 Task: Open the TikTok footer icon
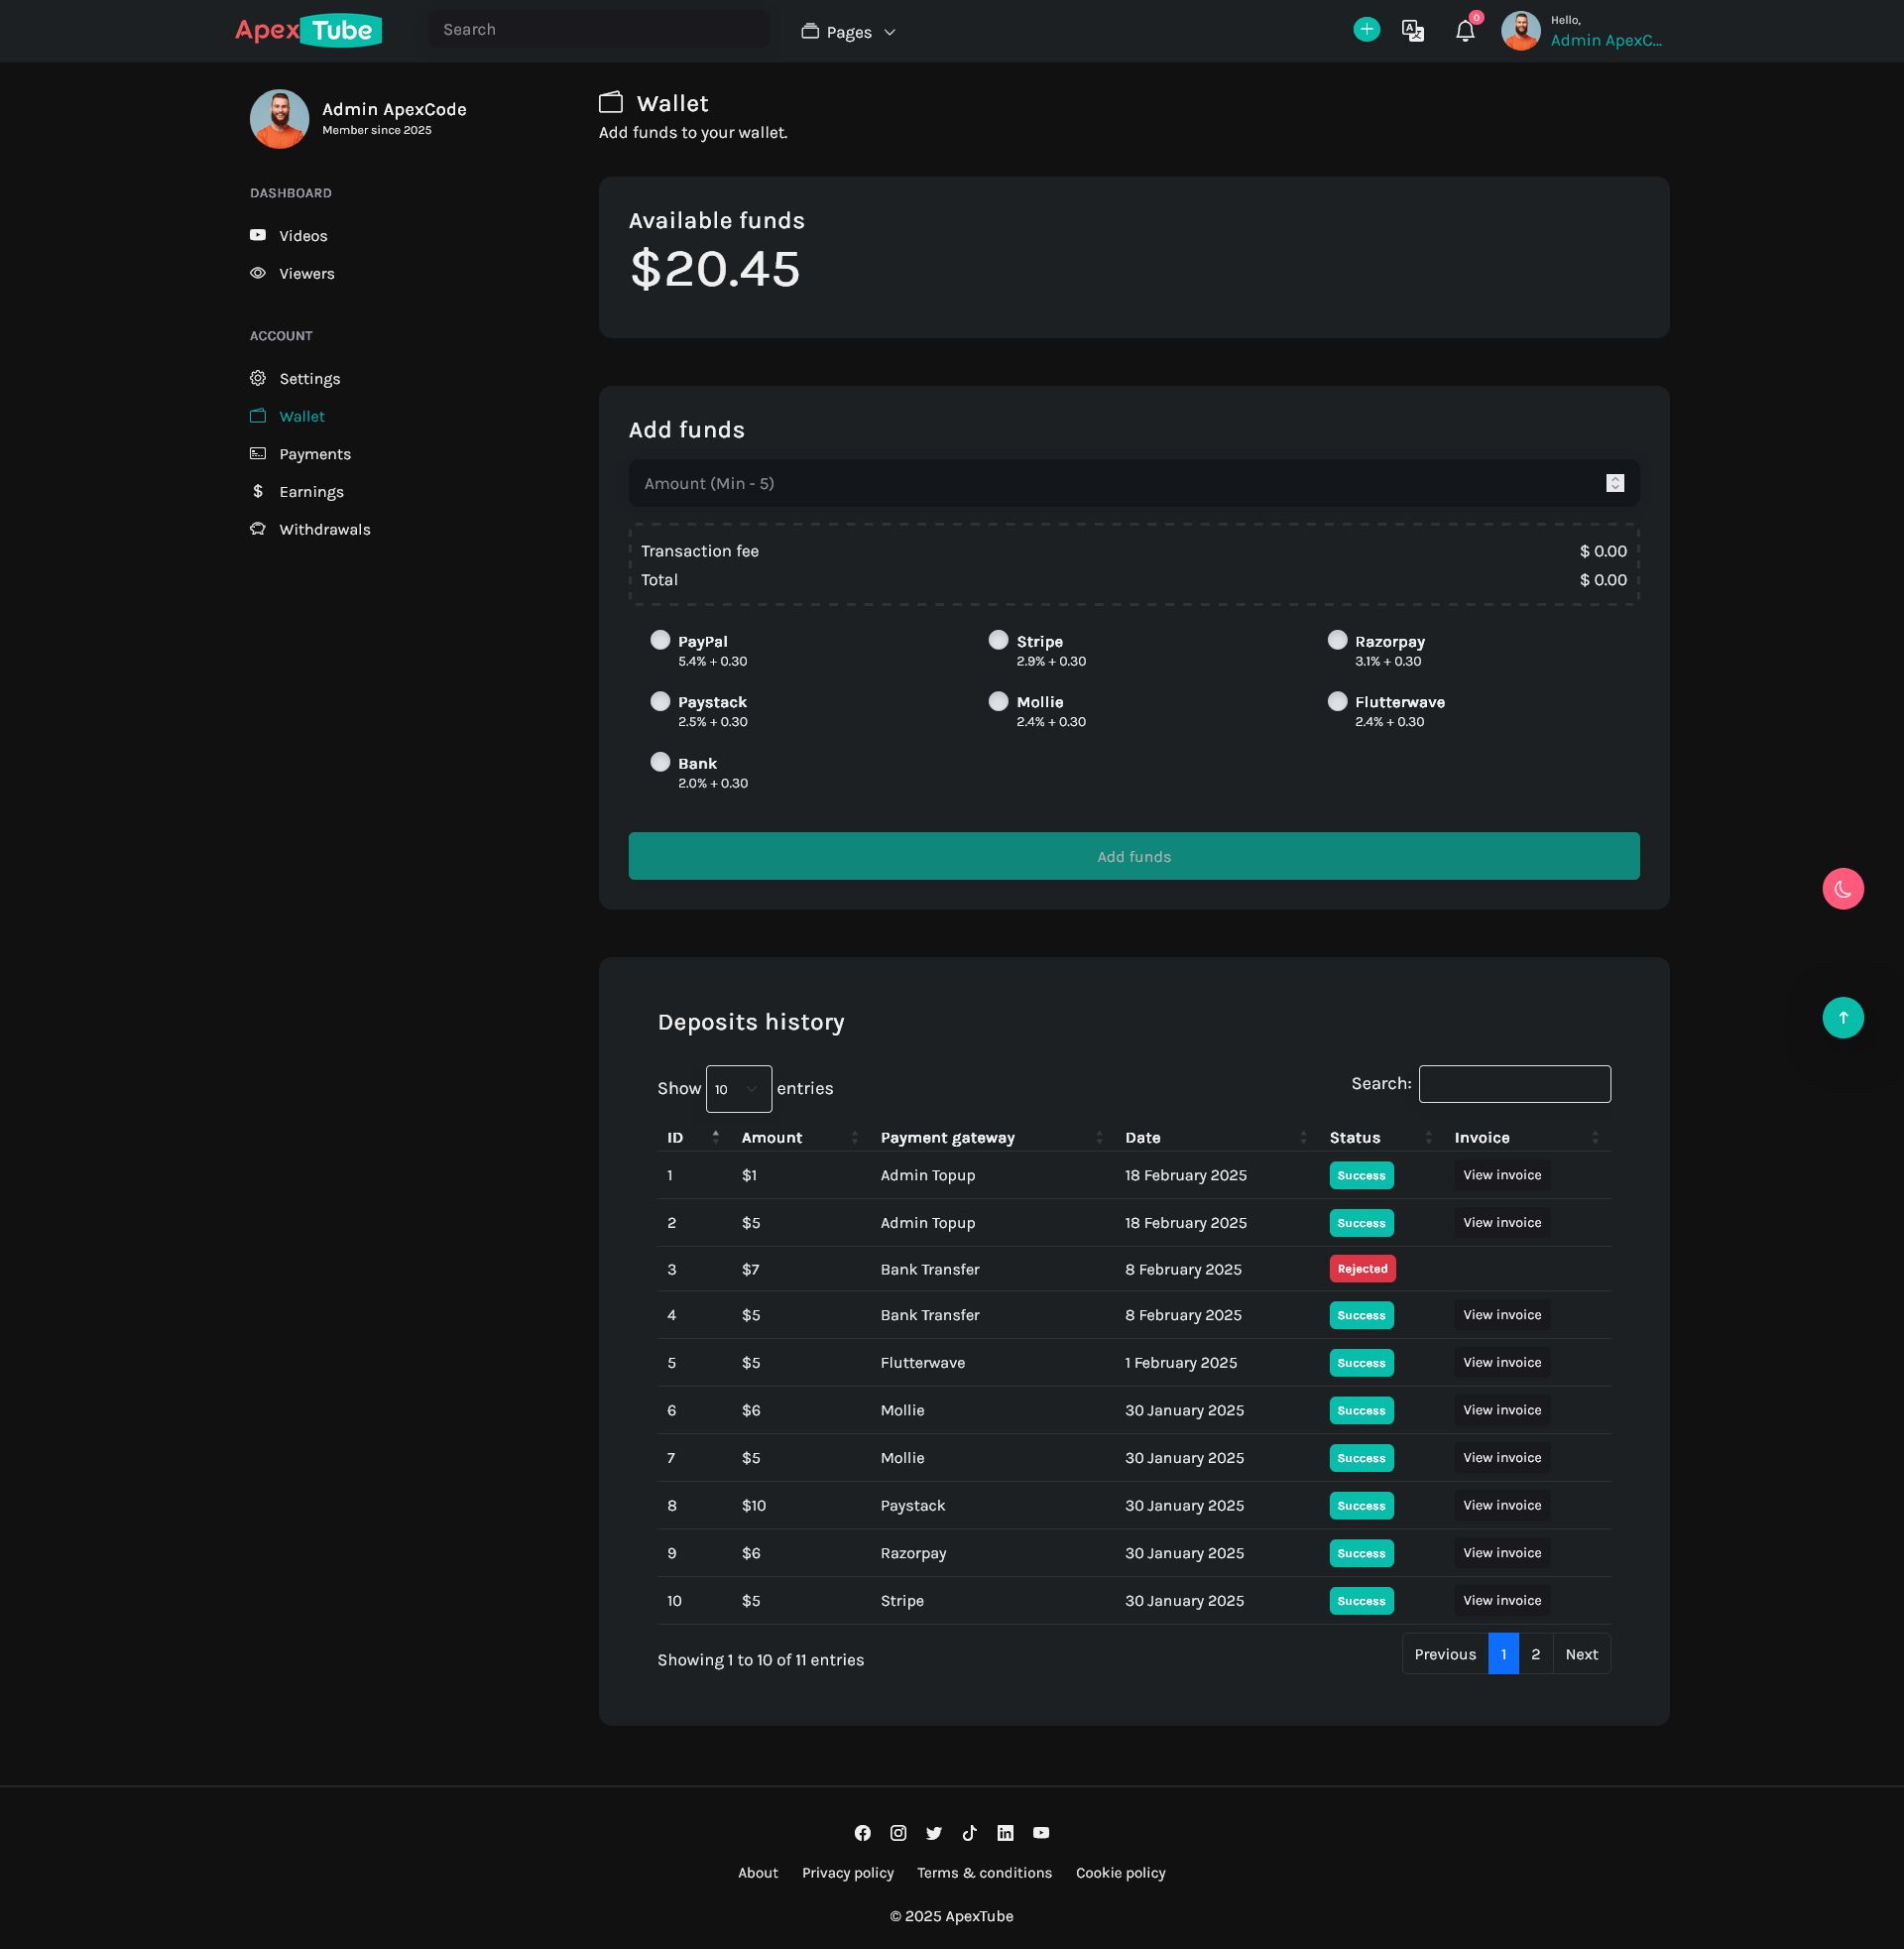[x=969, y=1832]
